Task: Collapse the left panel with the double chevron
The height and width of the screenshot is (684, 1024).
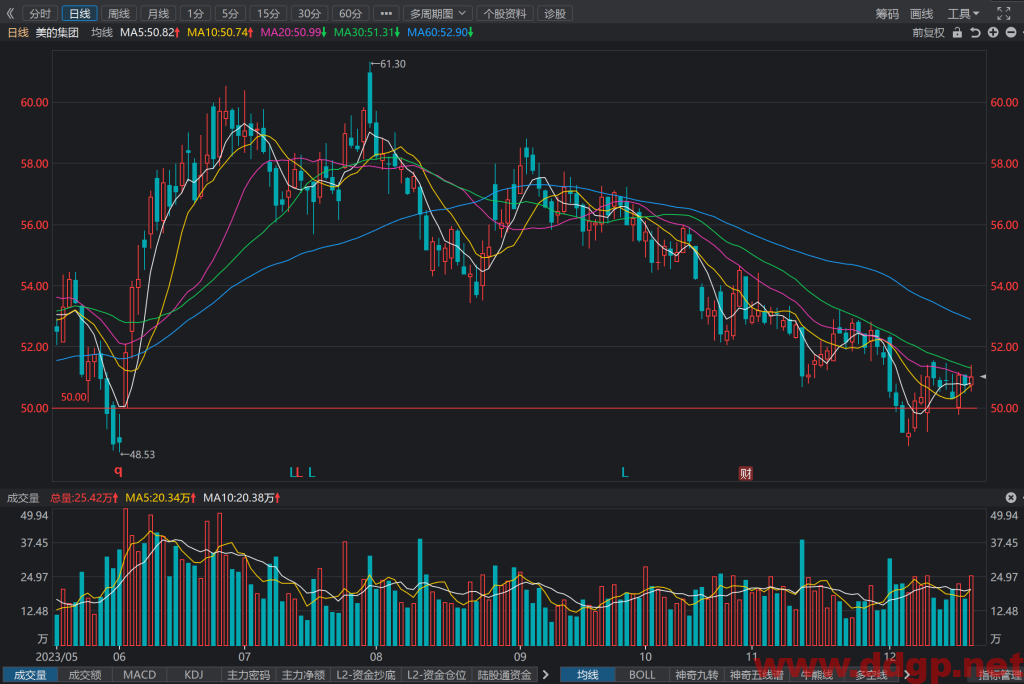Action: coord(10,13)
